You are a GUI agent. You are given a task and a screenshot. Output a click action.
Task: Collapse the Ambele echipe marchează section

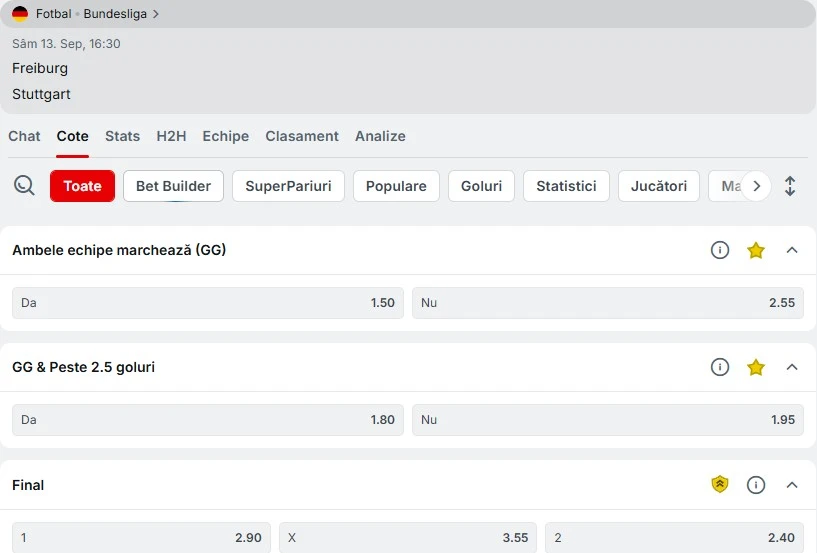792,250
